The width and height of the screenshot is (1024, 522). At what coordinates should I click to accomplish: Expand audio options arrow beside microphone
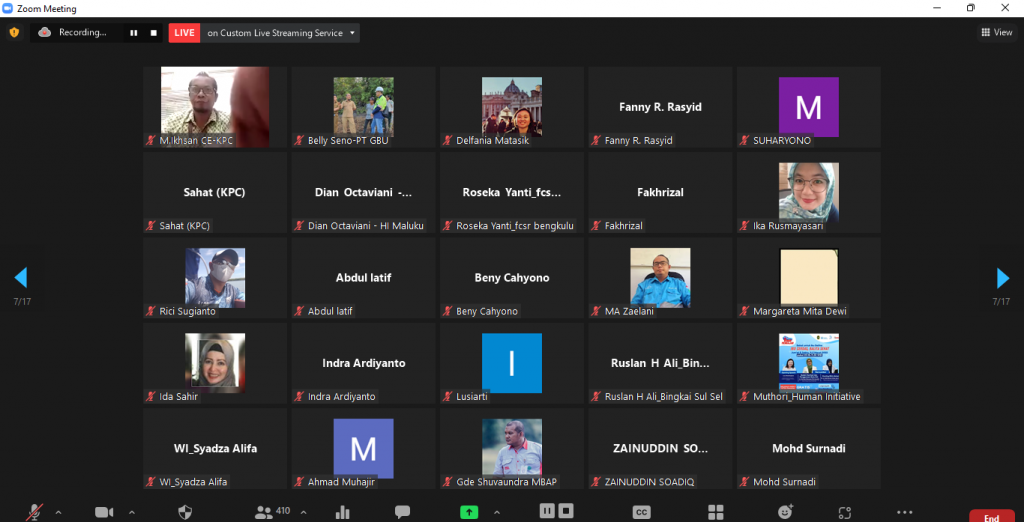click(58, 512)
